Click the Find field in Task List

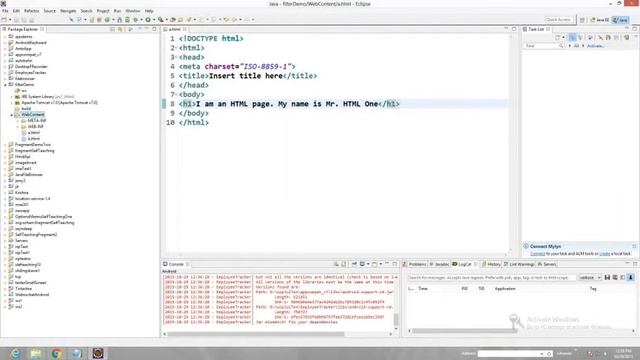[543, 46]
